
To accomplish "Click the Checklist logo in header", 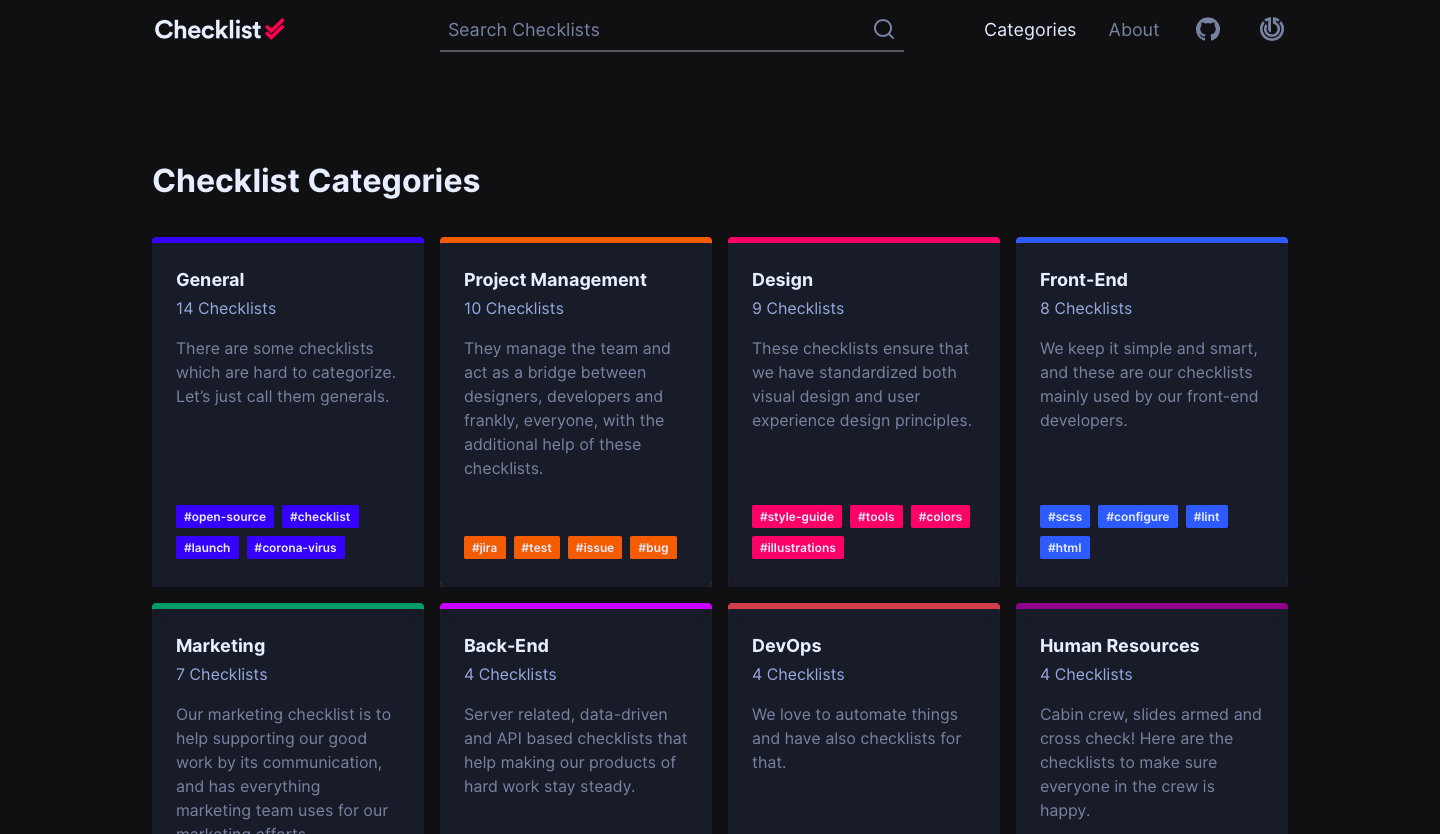I will tap(219, 30).
